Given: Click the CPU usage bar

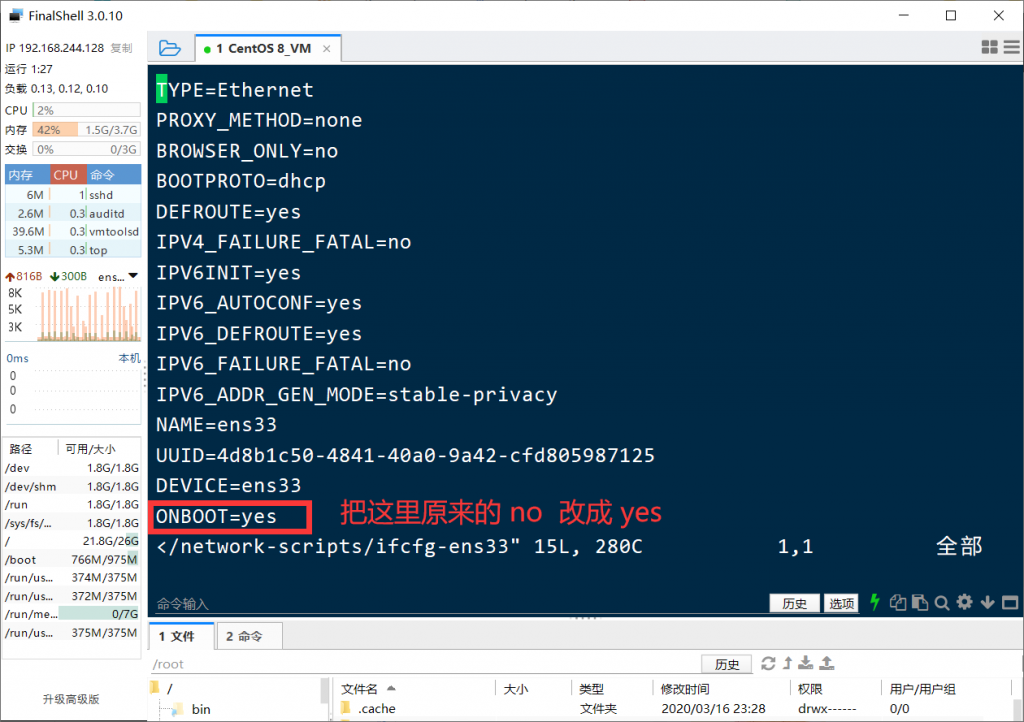Looking at the screenshot, I should 86,110.
